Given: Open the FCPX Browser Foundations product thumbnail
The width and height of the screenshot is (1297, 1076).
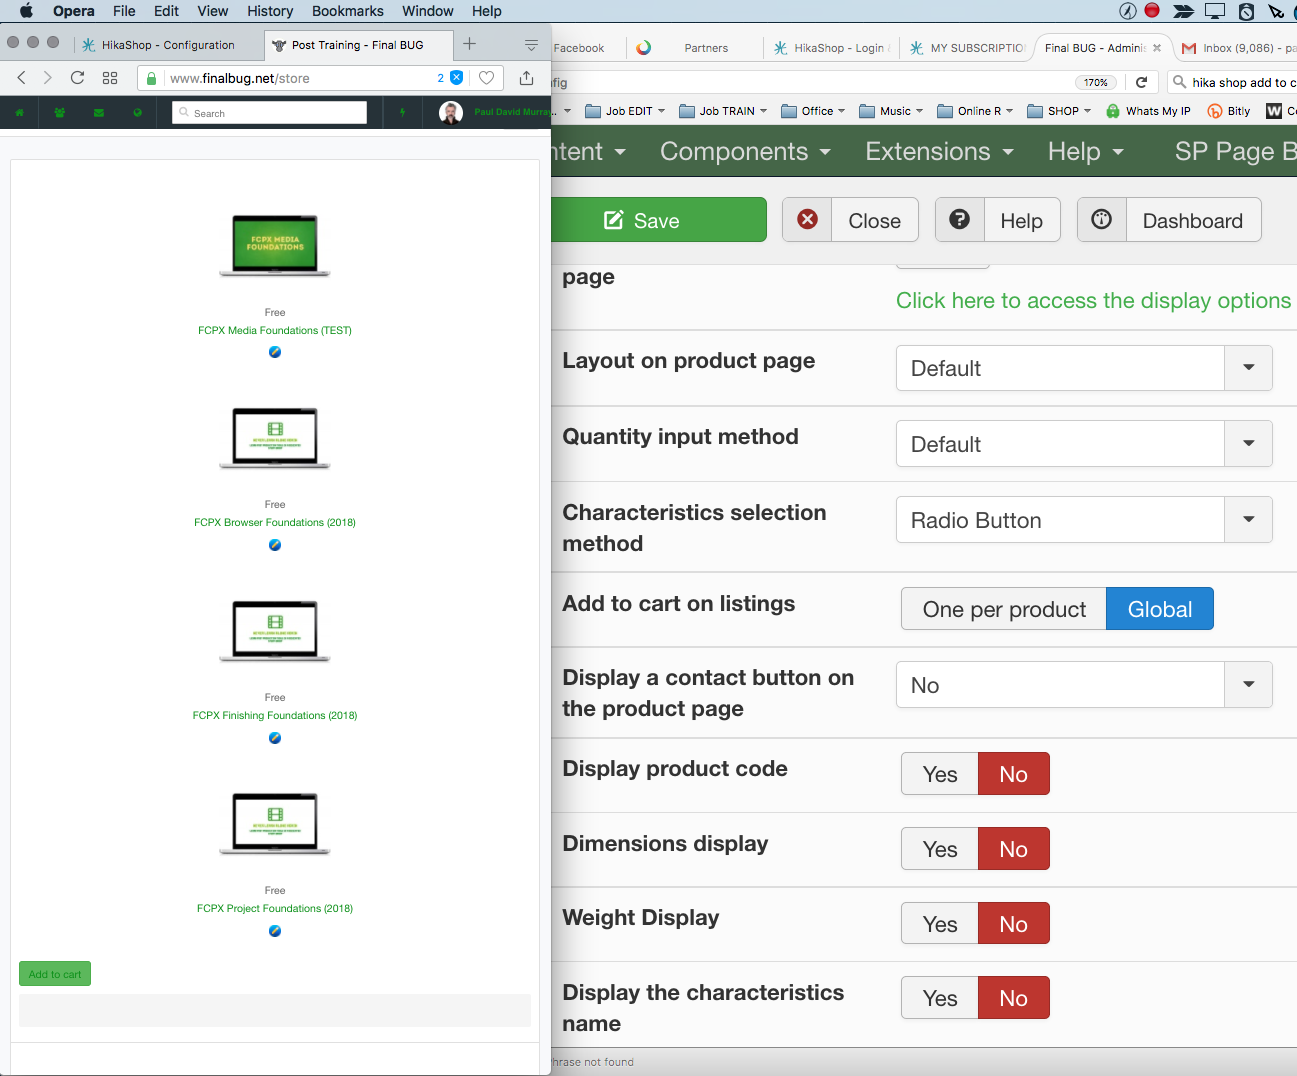Looking at the screenshot, I should 275,438.
